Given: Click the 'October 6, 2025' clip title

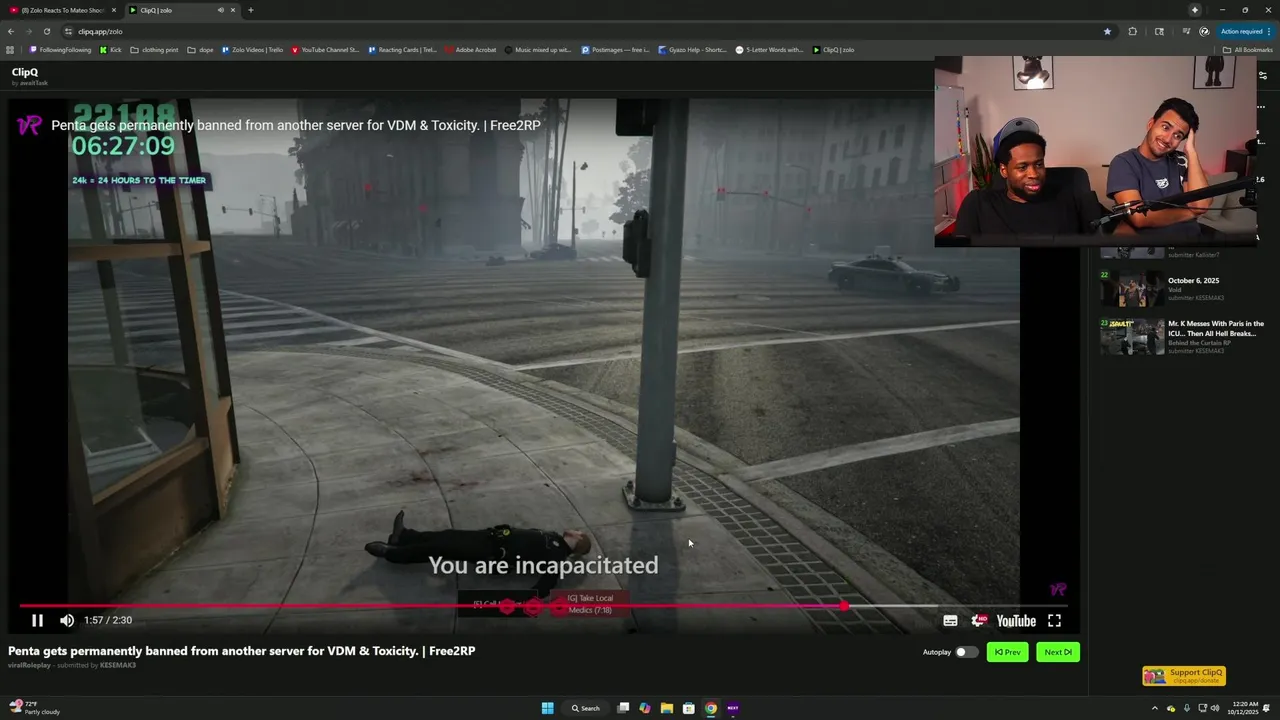Looking at the screenshot, I should click(1193, 281).
